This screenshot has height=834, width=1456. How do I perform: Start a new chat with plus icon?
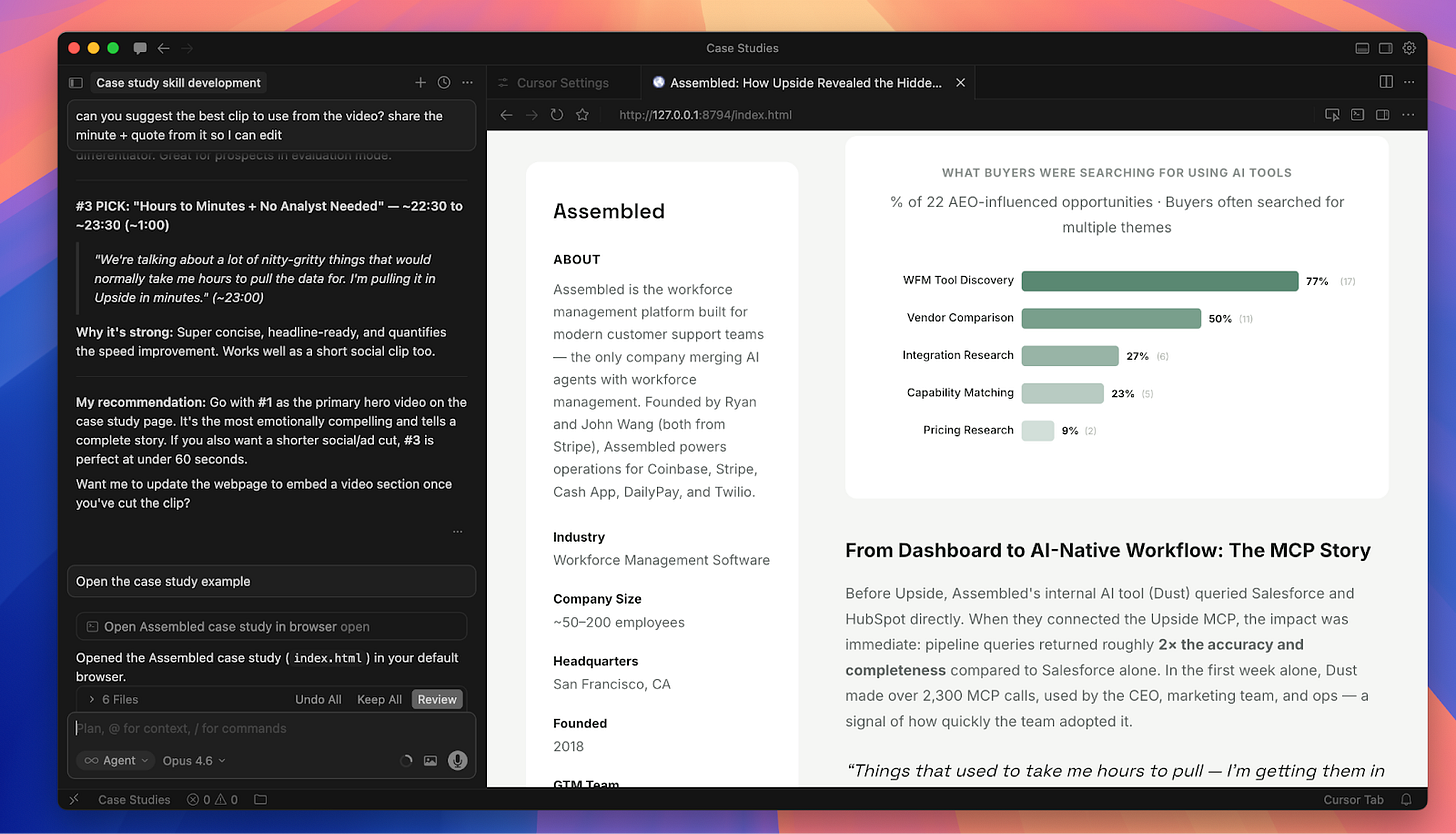click(x=420, y=83)
